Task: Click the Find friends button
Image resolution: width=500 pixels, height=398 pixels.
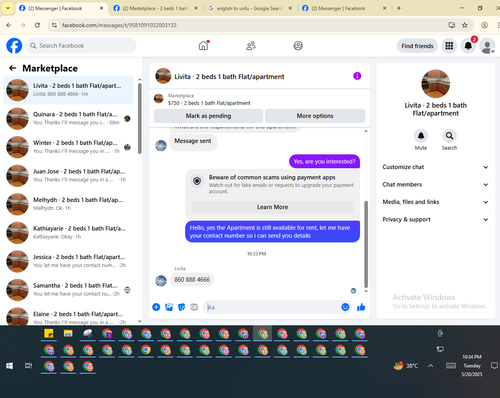Action: pos(417,46)
